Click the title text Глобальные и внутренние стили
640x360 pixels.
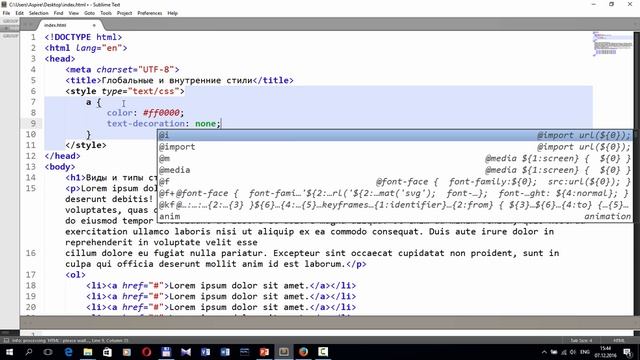pos(176,80)
